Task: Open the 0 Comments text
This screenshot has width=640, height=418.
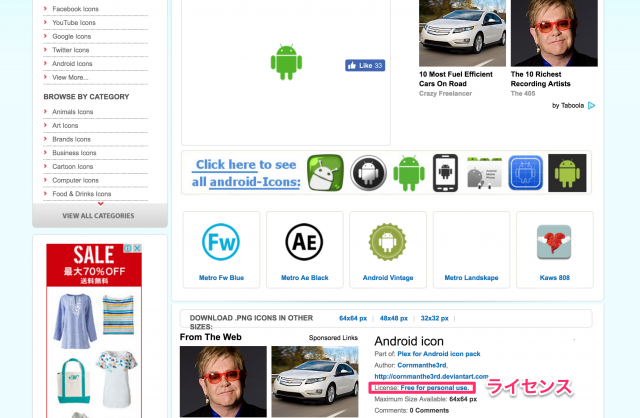Action: pos(429,411)
